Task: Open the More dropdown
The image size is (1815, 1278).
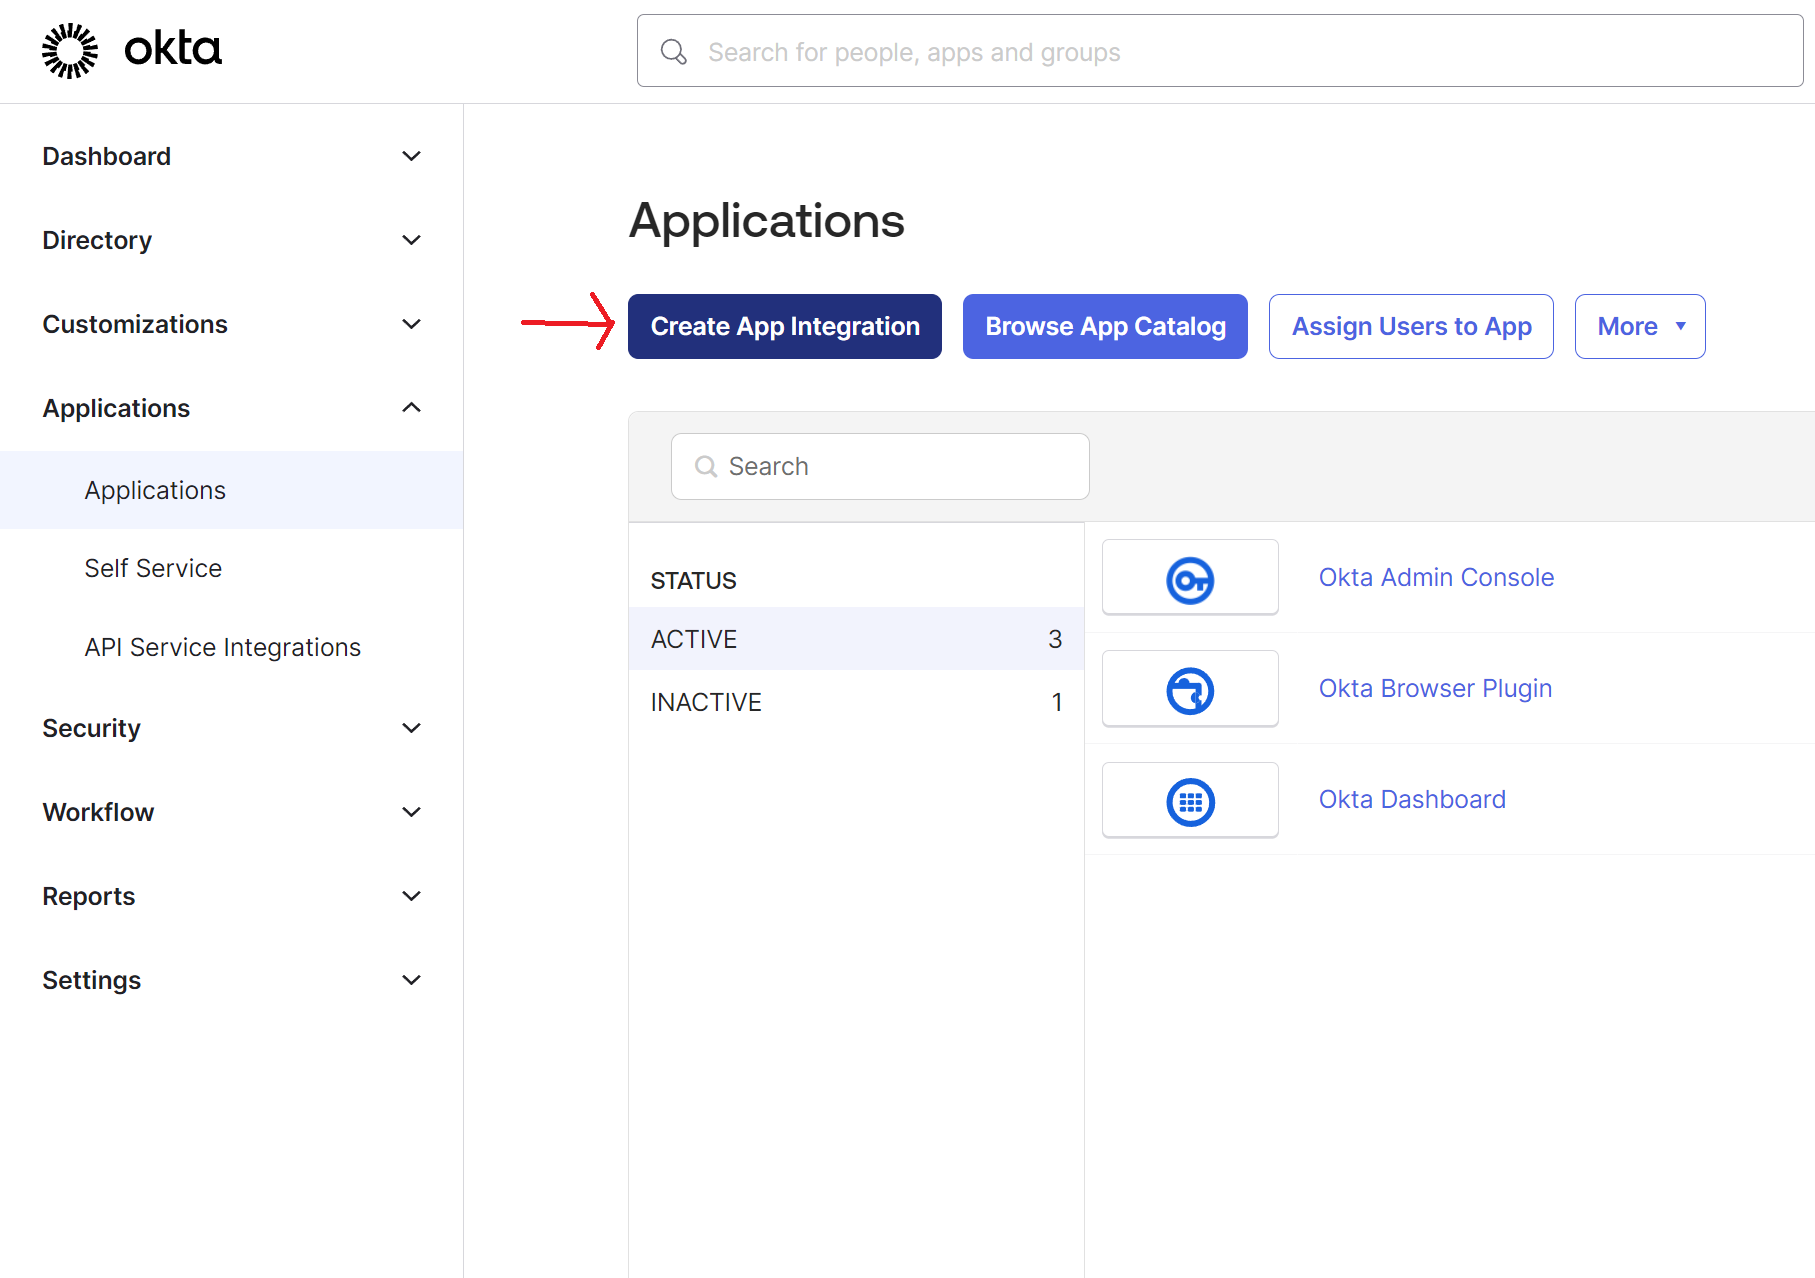Action: click(1639, 326)
